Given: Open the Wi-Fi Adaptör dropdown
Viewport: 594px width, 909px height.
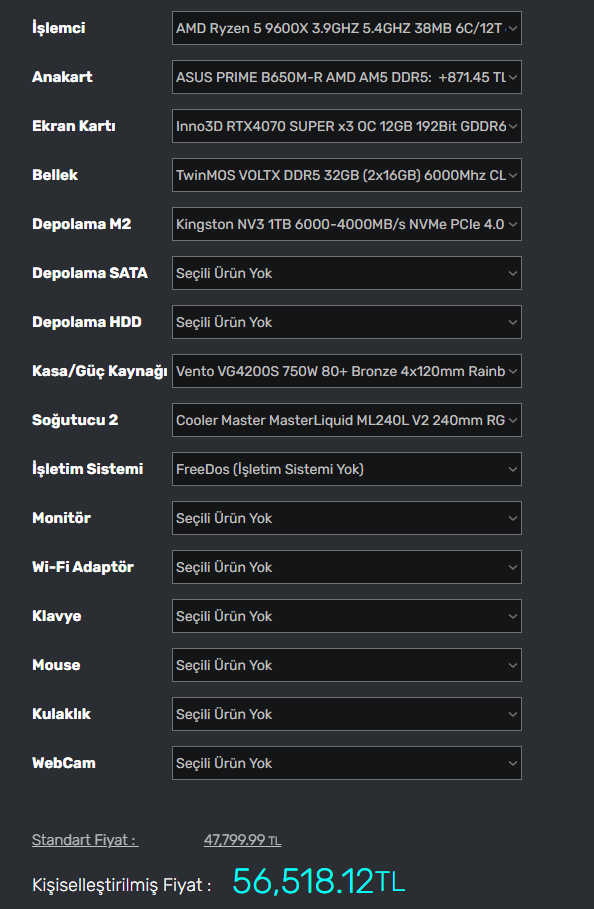Looking at the screenshot, I should pyautogui.click(x=347, y=567).
